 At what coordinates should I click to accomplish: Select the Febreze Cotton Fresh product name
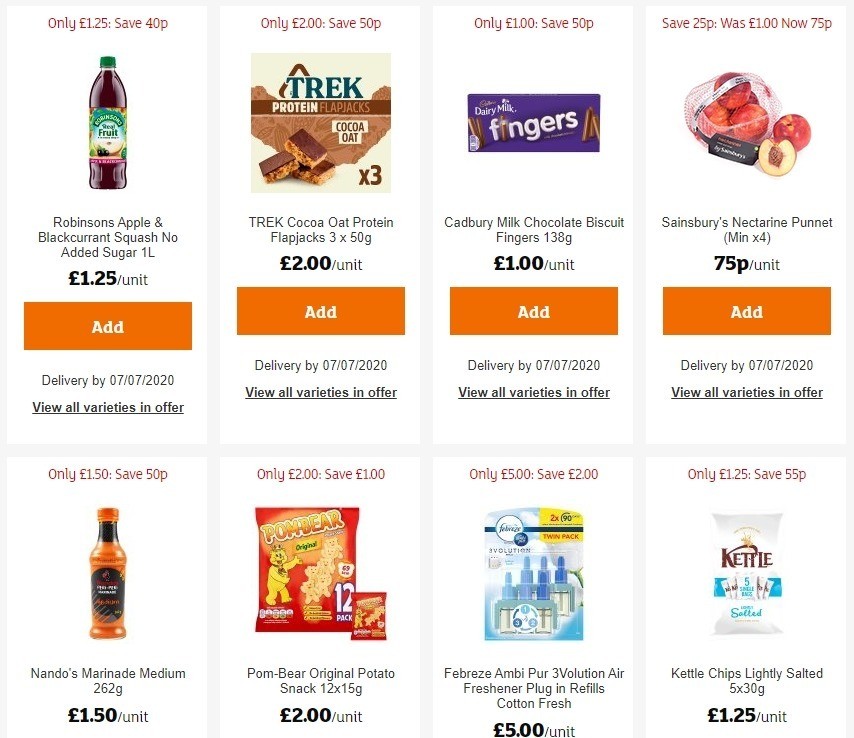coord(533,688)
